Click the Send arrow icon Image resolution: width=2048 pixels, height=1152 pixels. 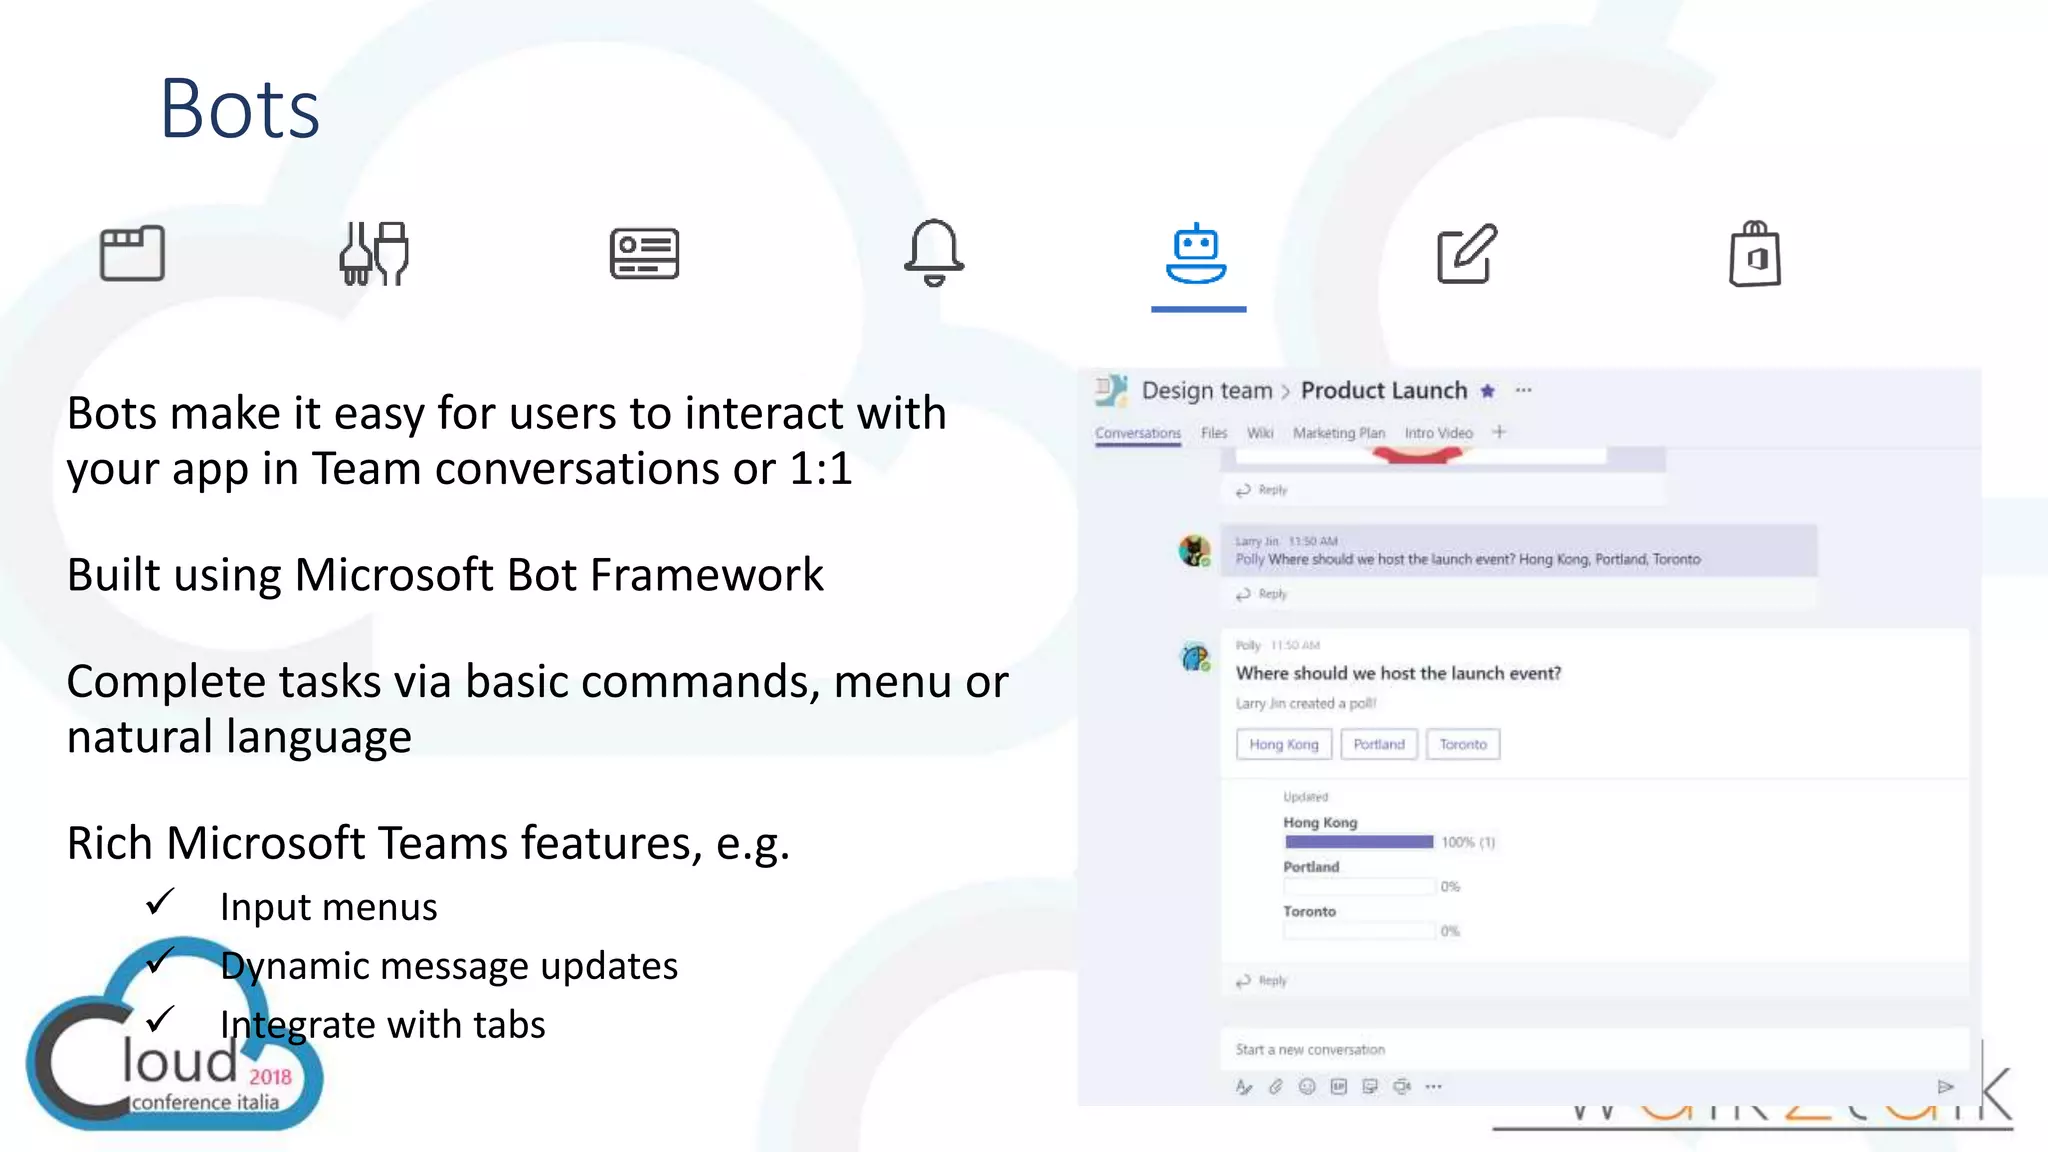(1945, 1087)
